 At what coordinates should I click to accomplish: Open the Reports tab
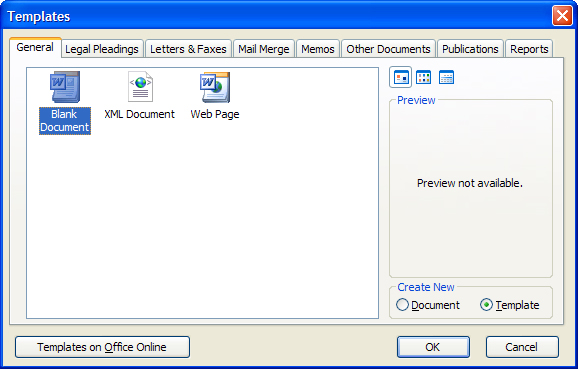(529, 49)
